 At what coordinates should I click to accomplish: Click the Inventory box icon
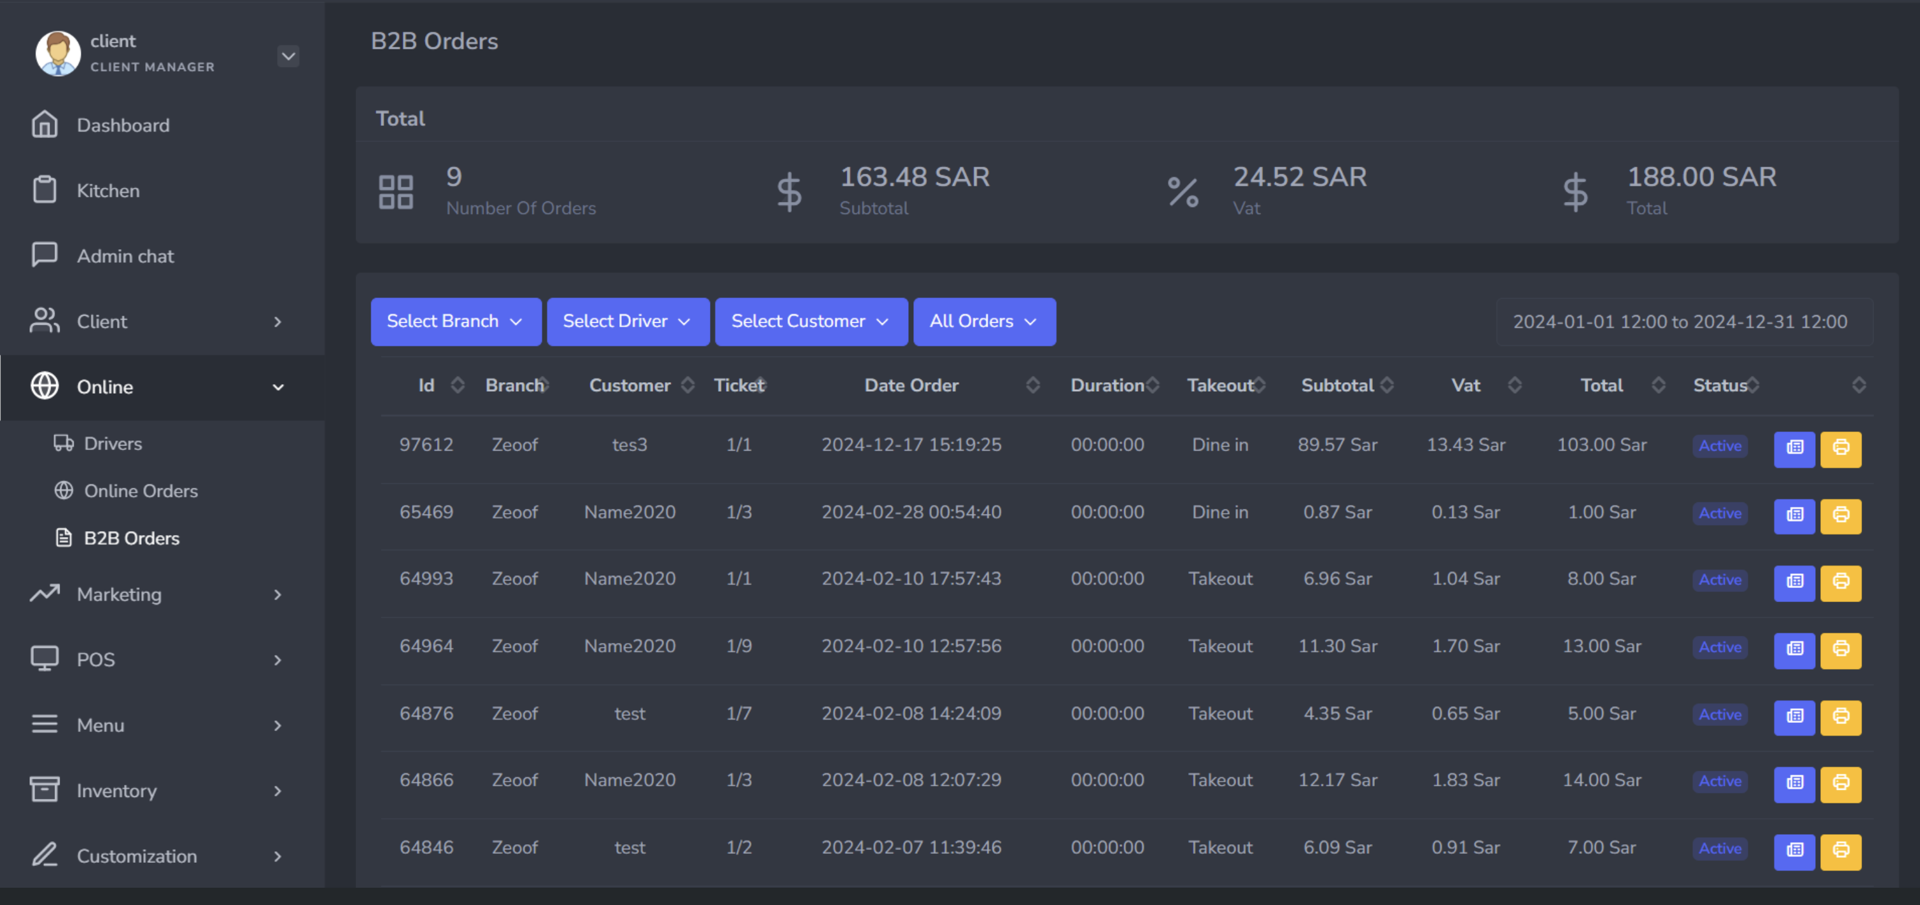(44, 790)
